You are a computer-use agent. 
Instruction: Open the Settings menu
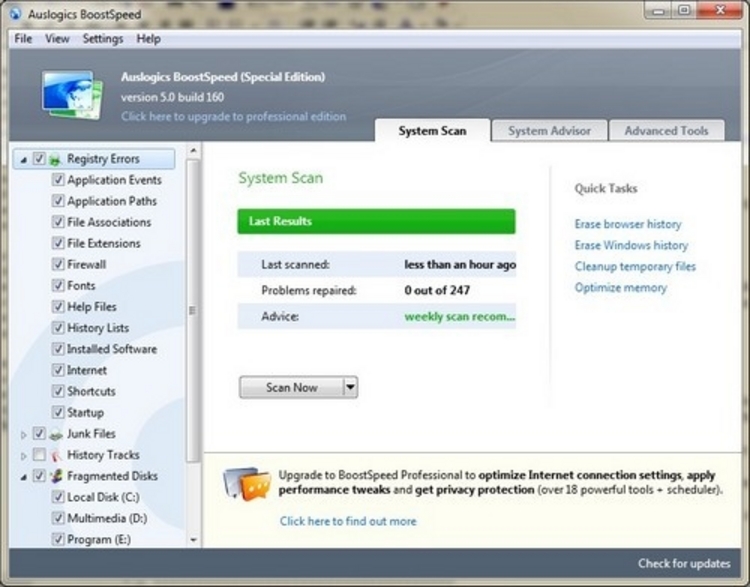tap(103, 39)
